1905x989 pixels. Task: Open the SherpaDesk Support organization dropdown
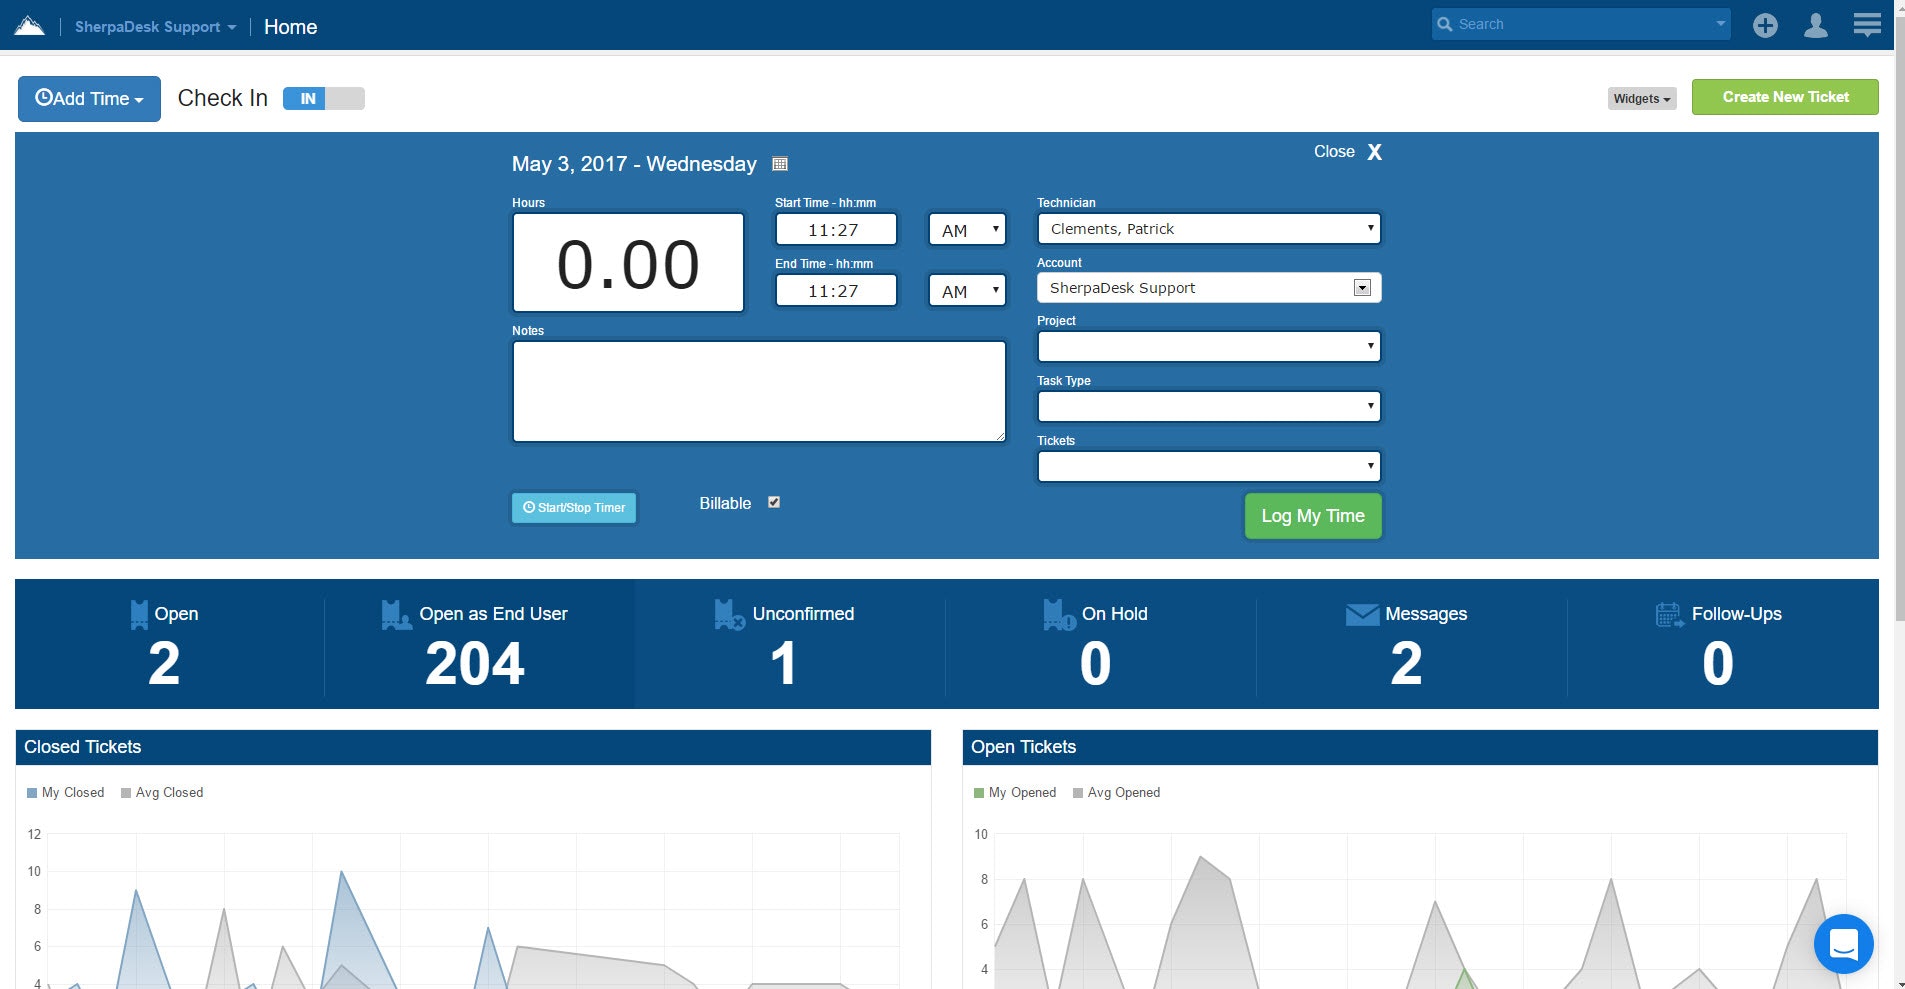coord(155,27)
